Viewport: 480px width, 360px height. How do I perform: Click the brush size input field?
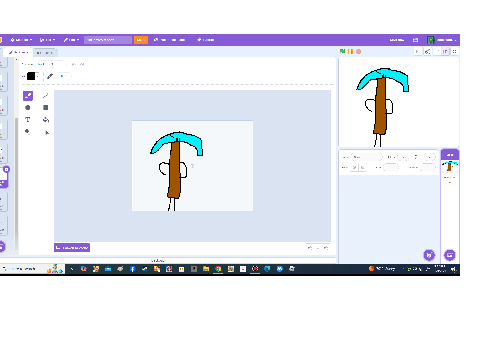pyautogui.click(x=64, y=76)
